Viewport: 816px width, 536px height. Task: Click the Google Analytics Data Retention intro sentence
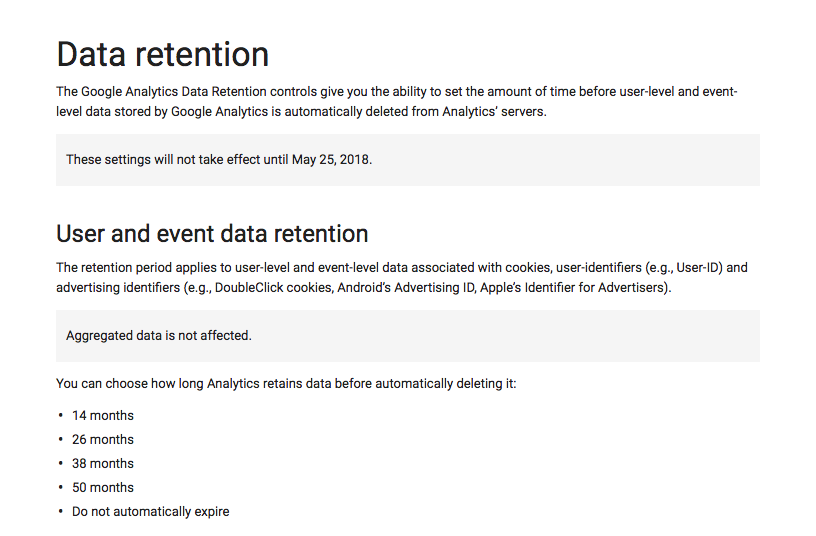[x=397, y=101]
